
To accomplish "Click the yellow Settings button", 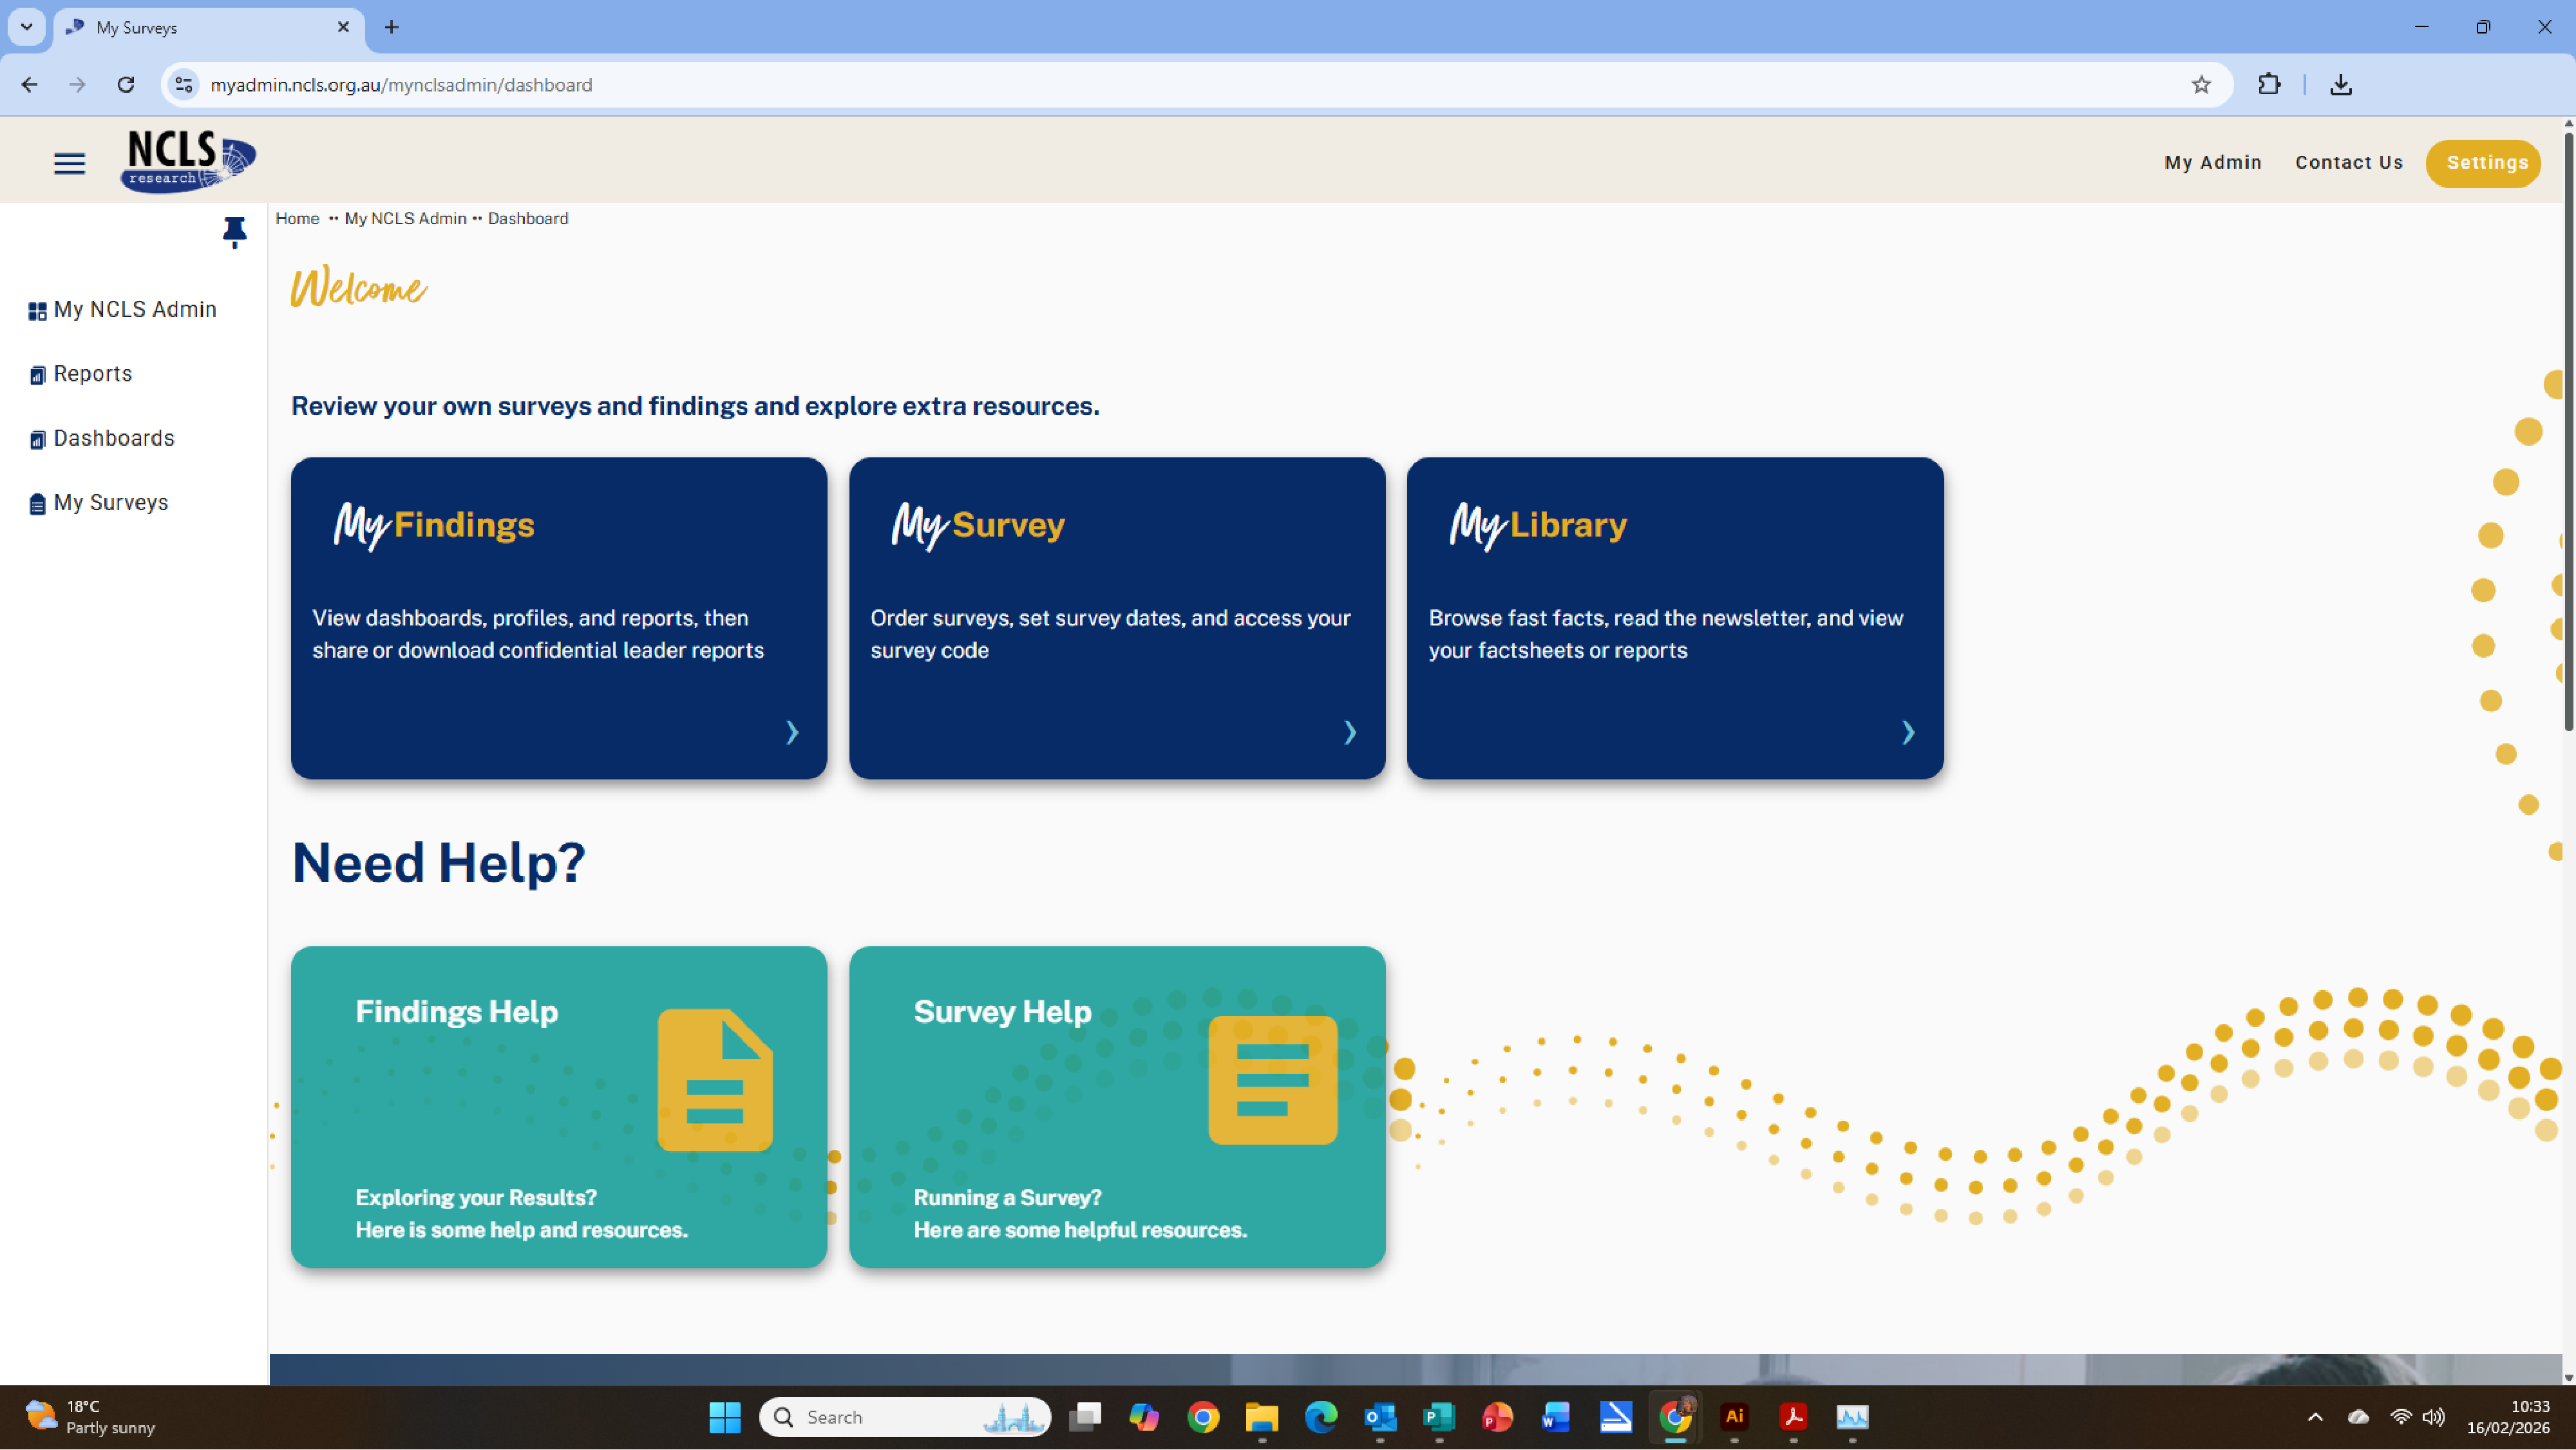I will pos(2486,163).
